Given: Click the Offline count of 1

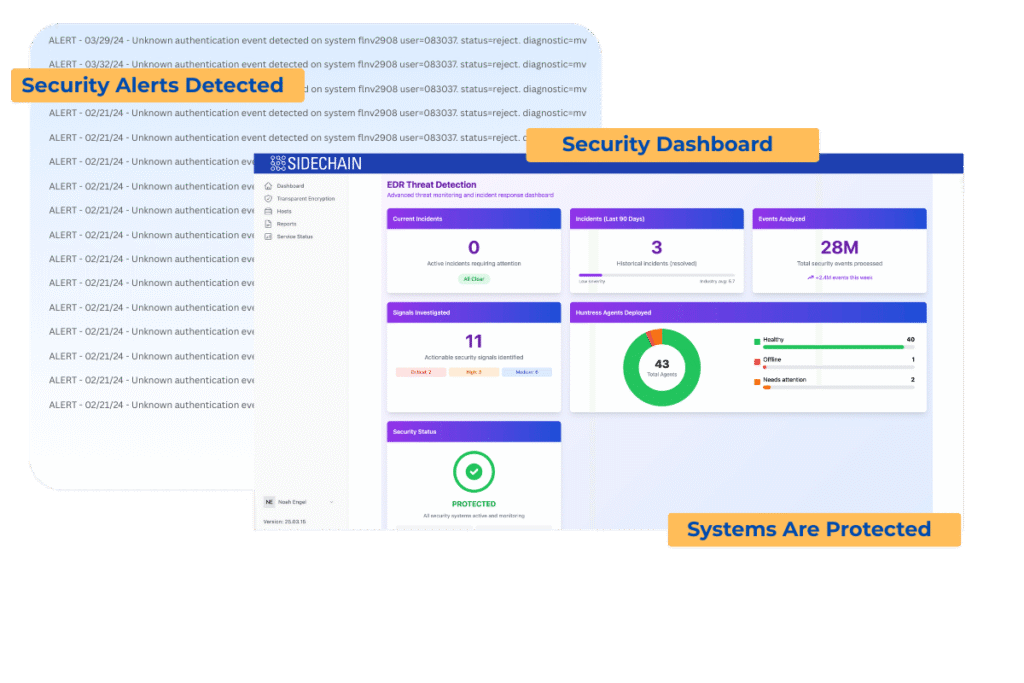Looking at the screenshot, I should pos(913,359).
